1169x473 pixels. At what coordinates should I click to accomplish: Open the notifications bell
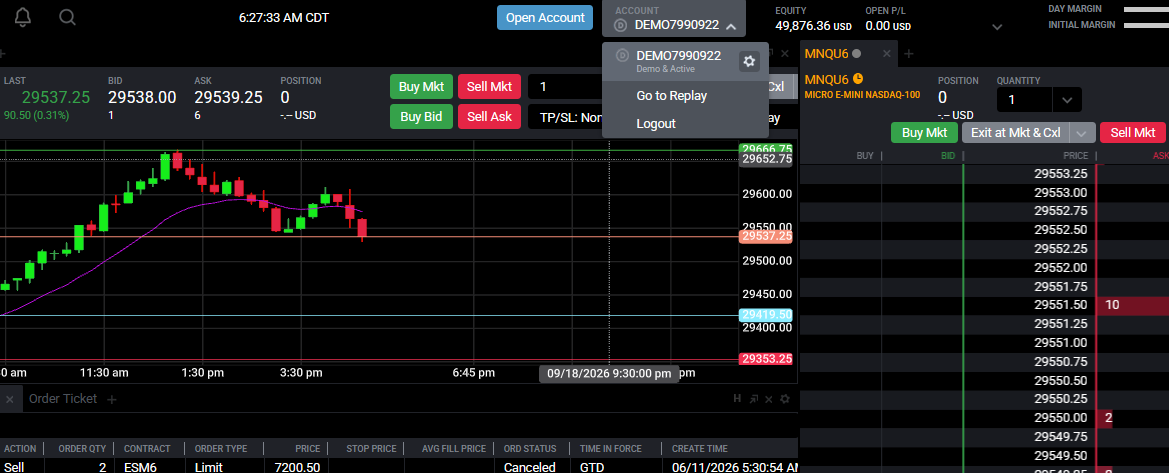pos(23,17)
